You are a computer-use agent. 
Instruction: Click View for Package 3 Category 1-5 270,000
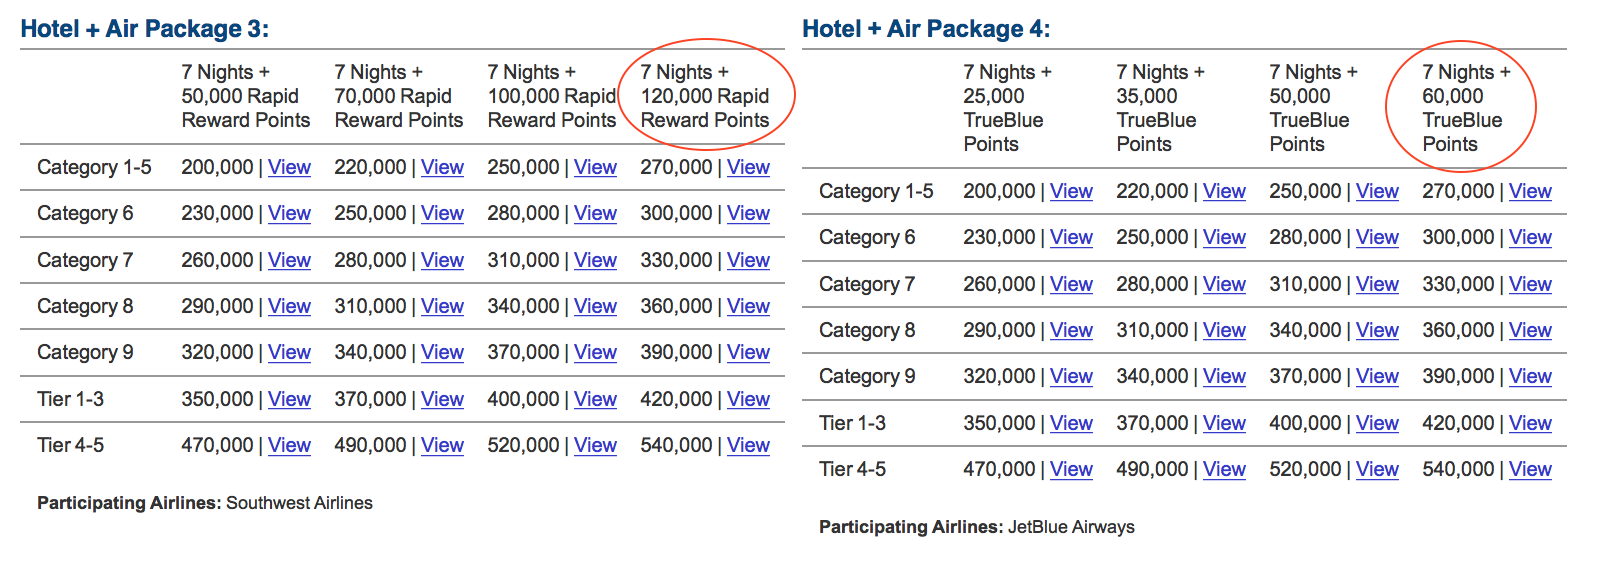click(748, 167)
